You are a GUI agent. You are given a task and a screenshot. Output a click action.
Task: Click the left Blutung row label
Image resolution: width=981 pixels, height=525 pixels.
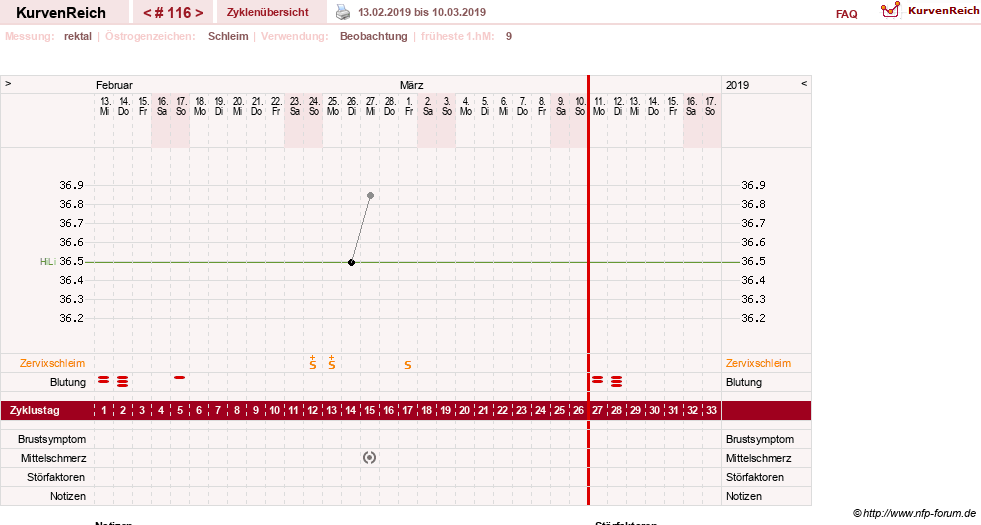click(x=68, y=382)
